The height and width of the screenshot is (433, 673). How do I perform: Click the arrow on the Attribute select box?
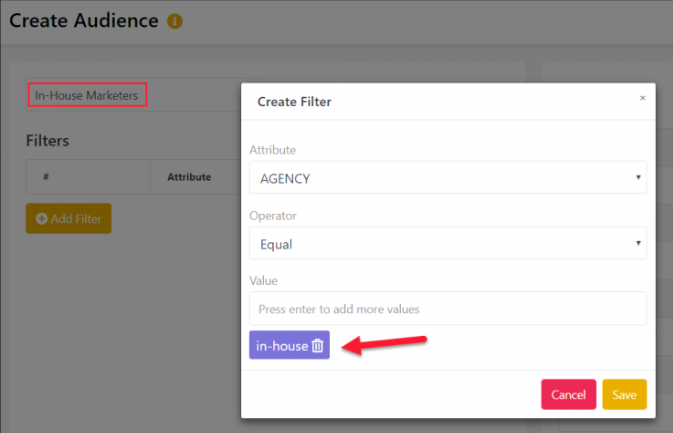[x=638, y=177]
